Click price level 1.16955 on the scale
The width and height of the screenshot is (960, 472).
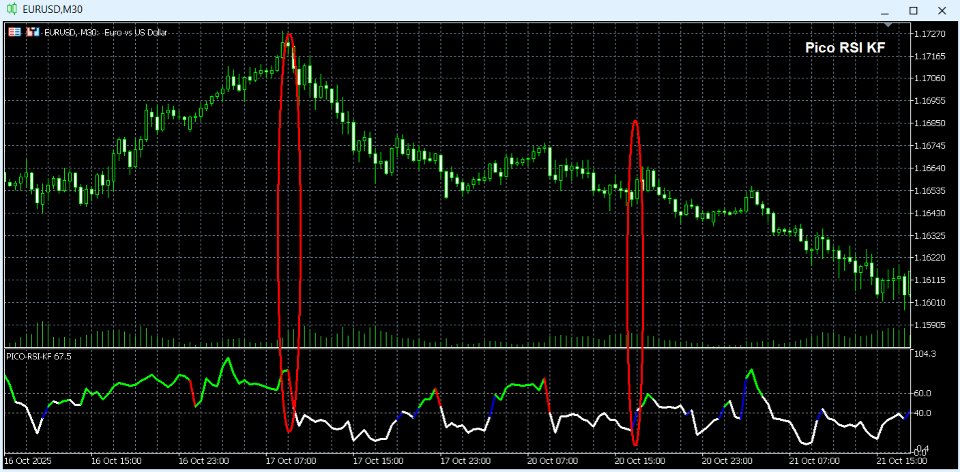(929, 100)
